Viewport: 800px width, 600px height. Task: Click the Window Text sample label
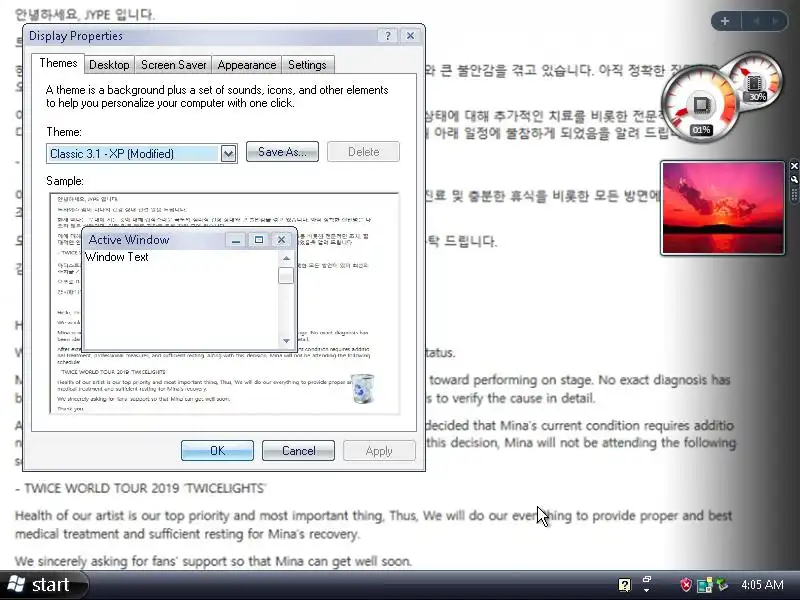point(116,257)
